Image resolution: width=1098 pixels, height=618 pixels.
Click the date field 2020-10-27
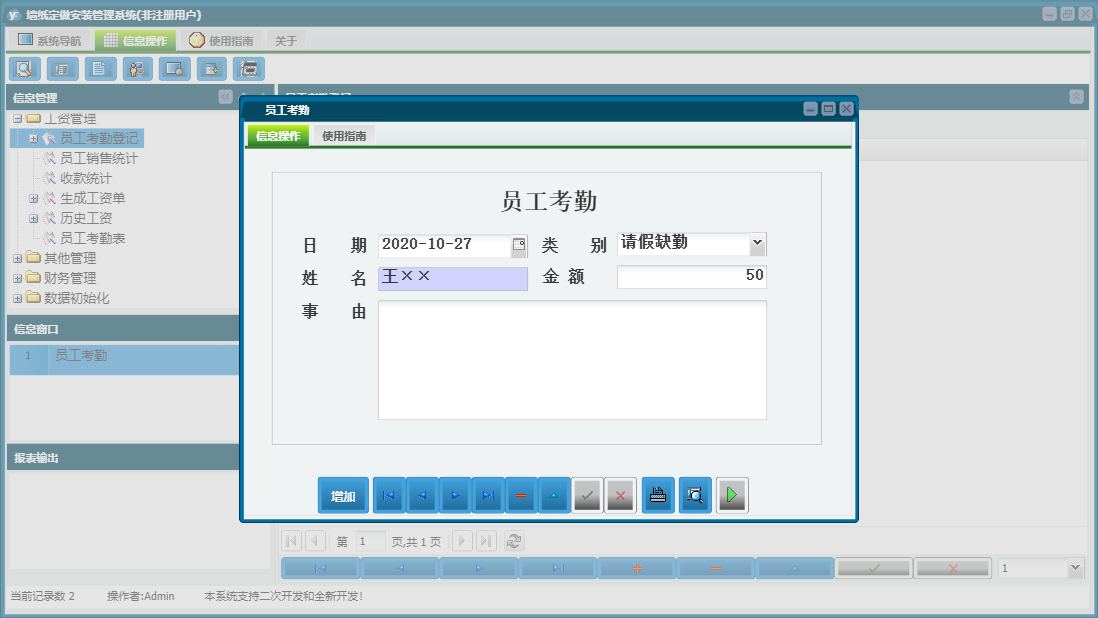click(x=445, y=245)
